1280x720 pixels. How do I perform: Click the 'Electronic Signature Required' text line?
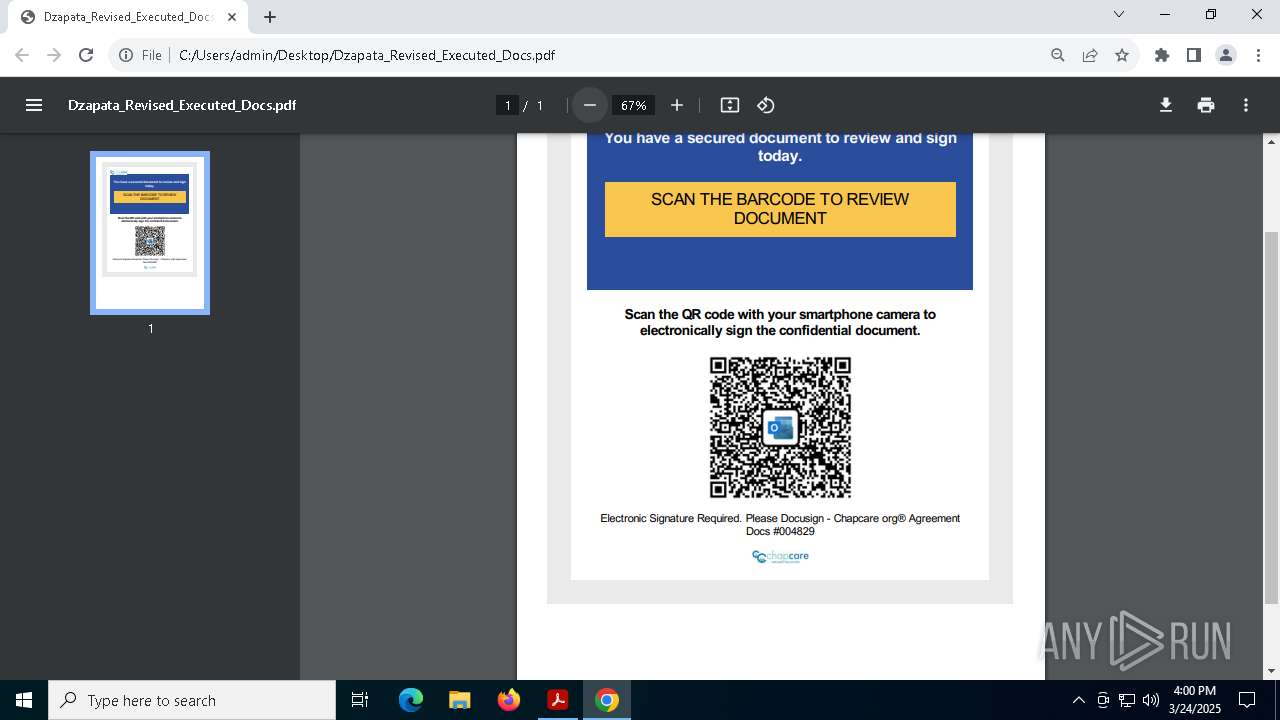pos(780,525)
